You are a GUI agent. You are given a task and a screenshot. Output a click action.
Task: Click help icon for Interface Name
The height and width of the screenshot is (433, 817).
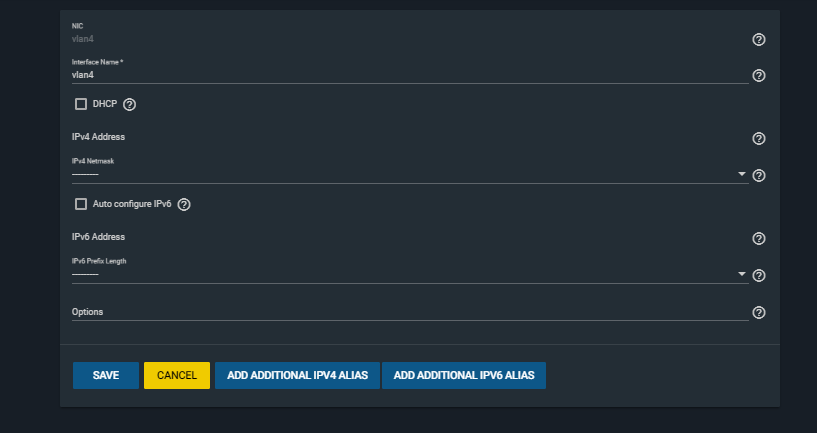(x=758, y=76)
